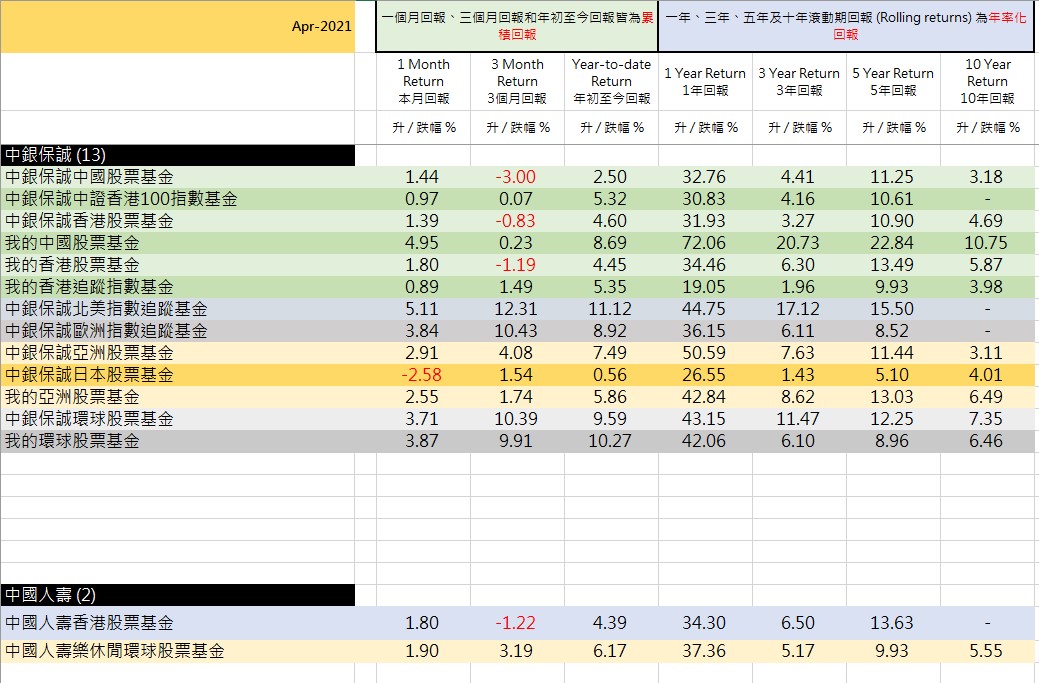The image size is (1039, 683).
Task: Select the Rolling returns annualized note header
Action: coord(846,26)
